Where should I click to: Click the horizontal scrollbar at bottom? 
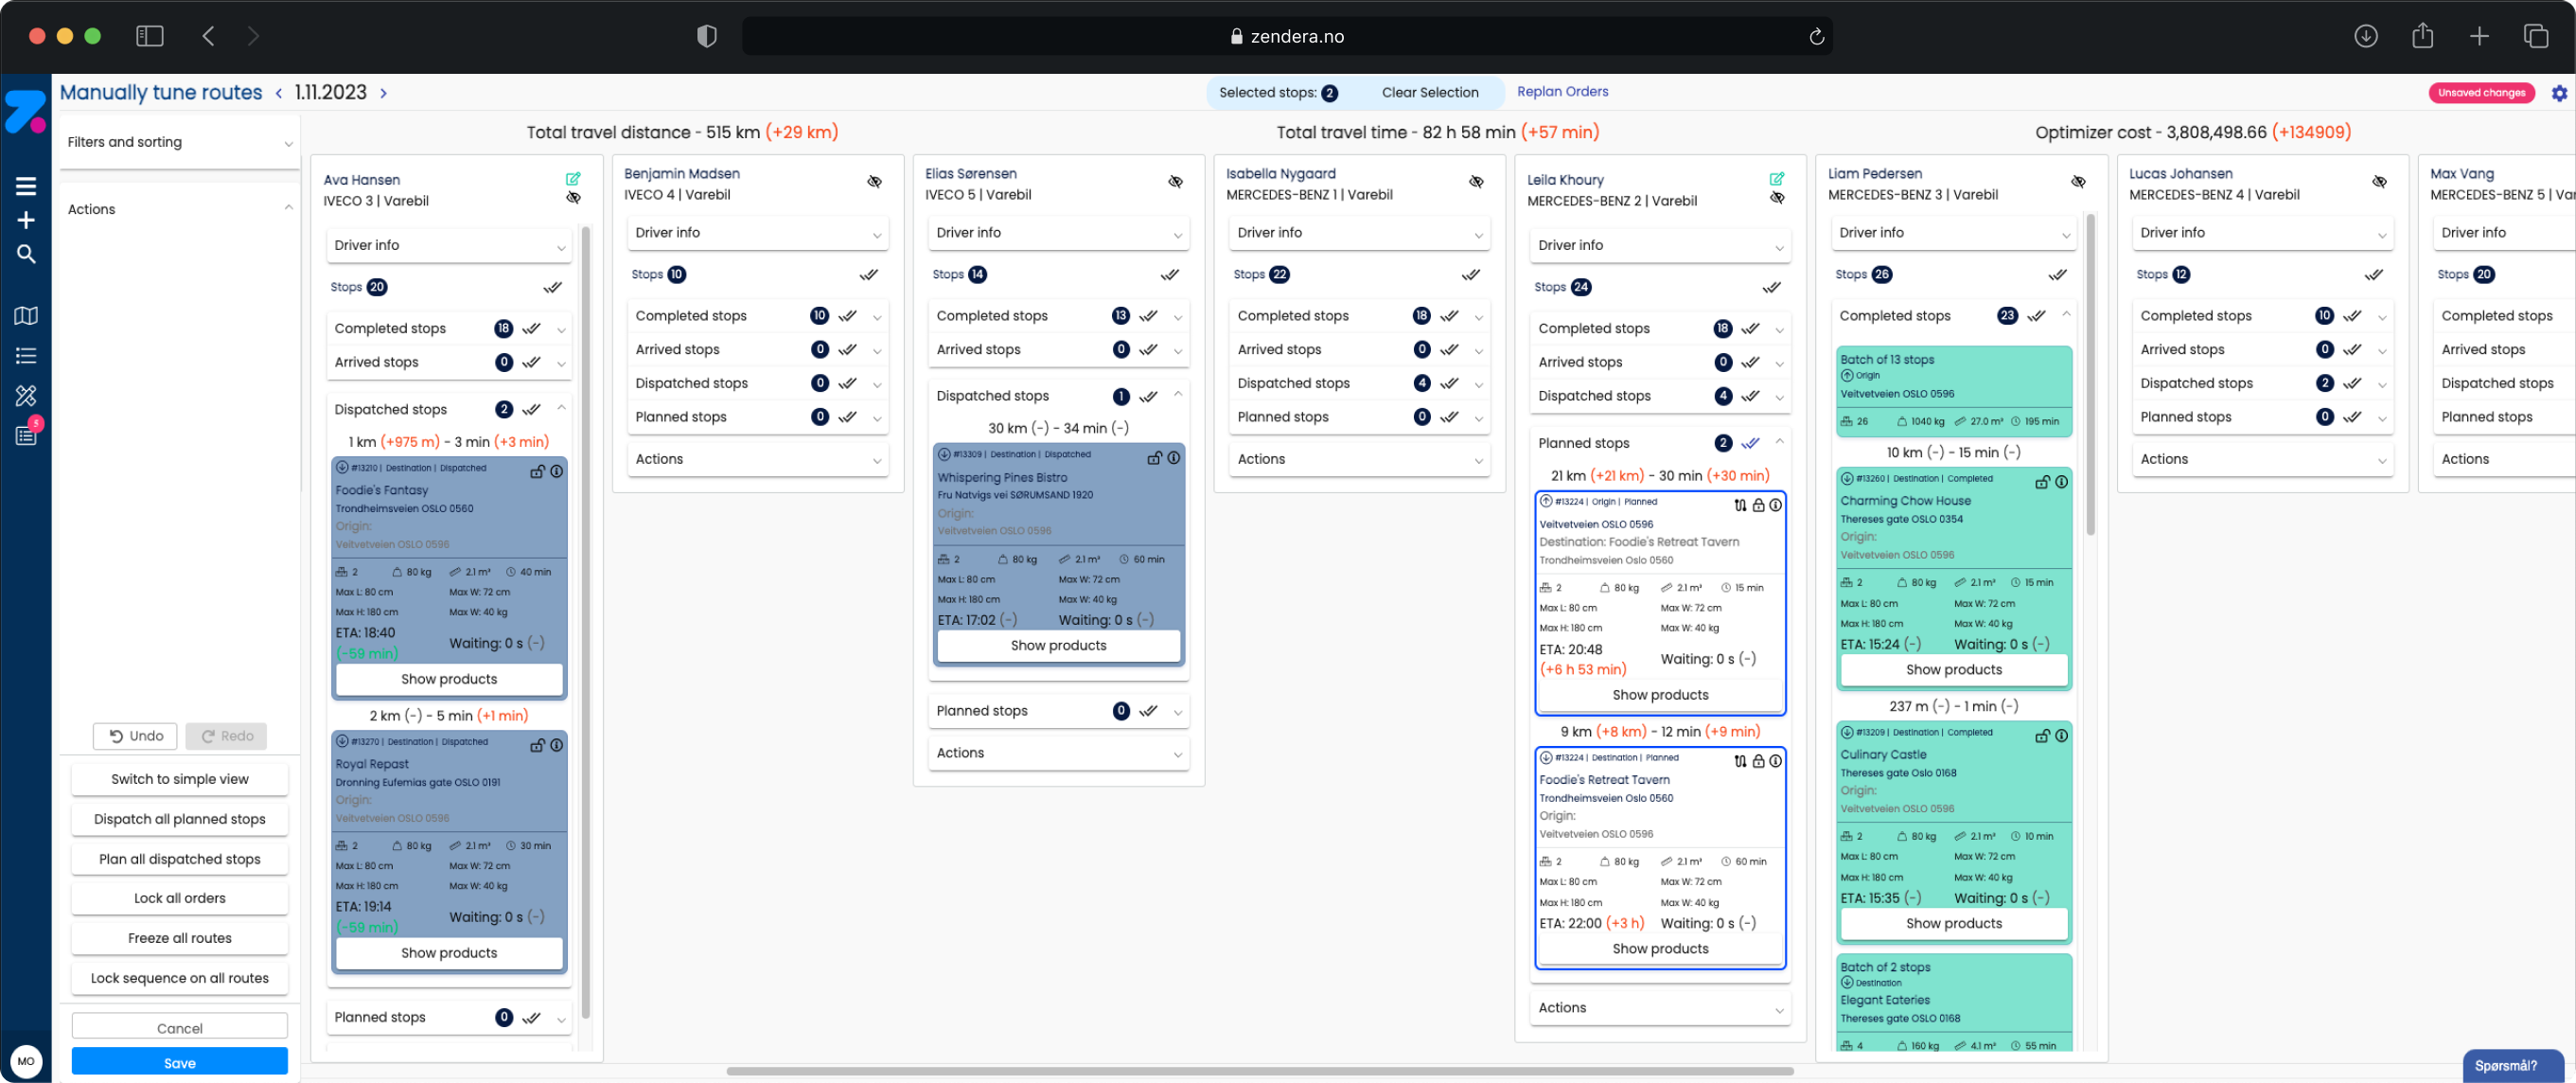(x=1260, y=1071)
